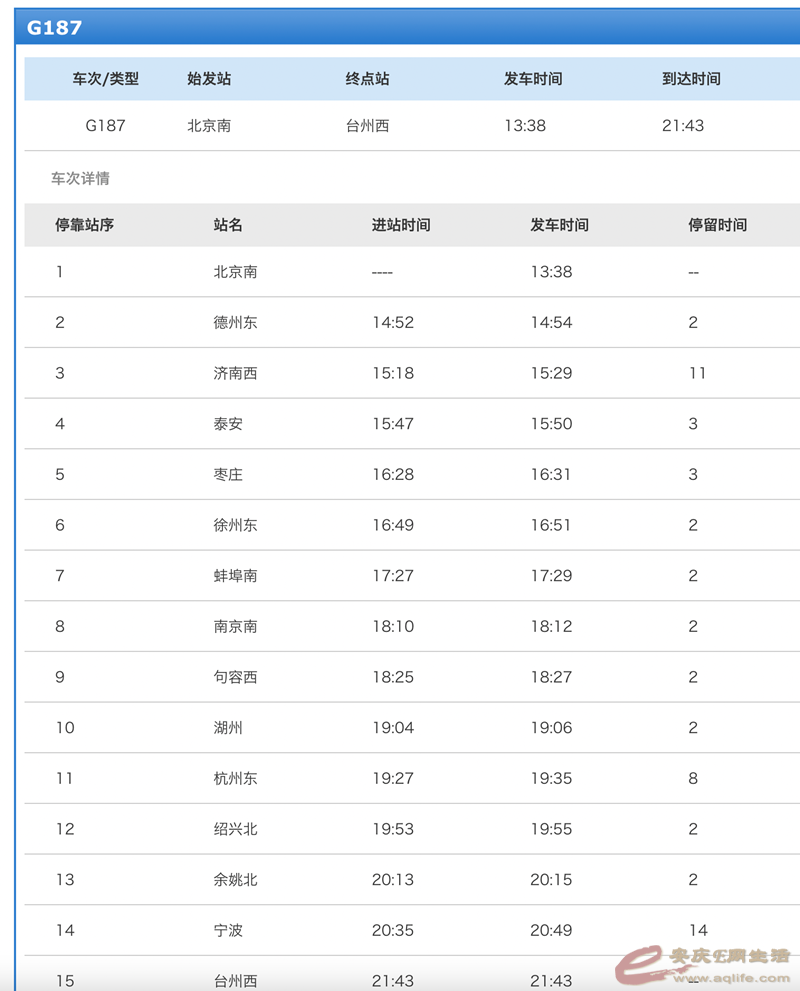Click arrival time 15:18 for 济南西
Viewport: 800px width, 991px height.
pyautogui.click(x=392, y=373)
